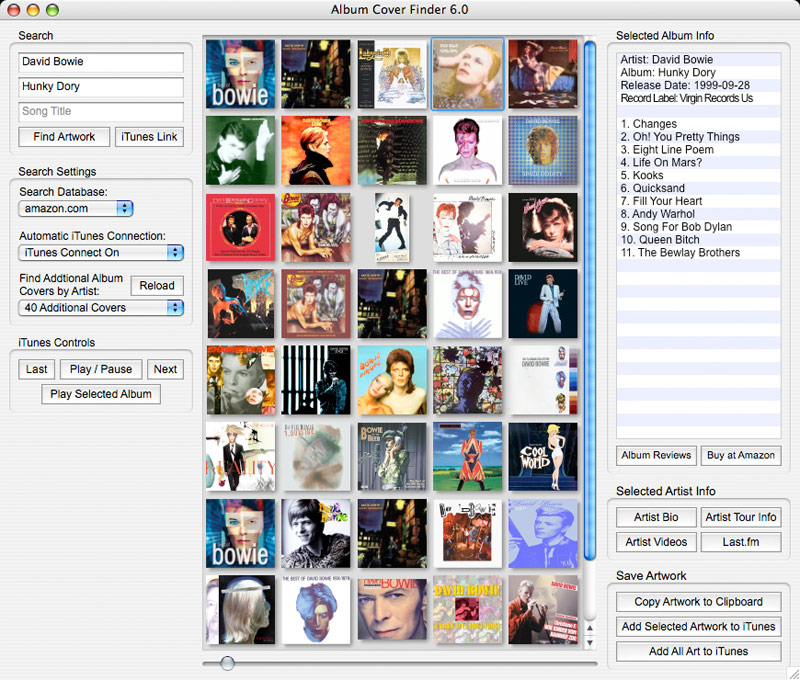Viewport: 800px width, 680px height.
Task: Click Add Selected Artwork to iTunes
Action: click(698, 626)
